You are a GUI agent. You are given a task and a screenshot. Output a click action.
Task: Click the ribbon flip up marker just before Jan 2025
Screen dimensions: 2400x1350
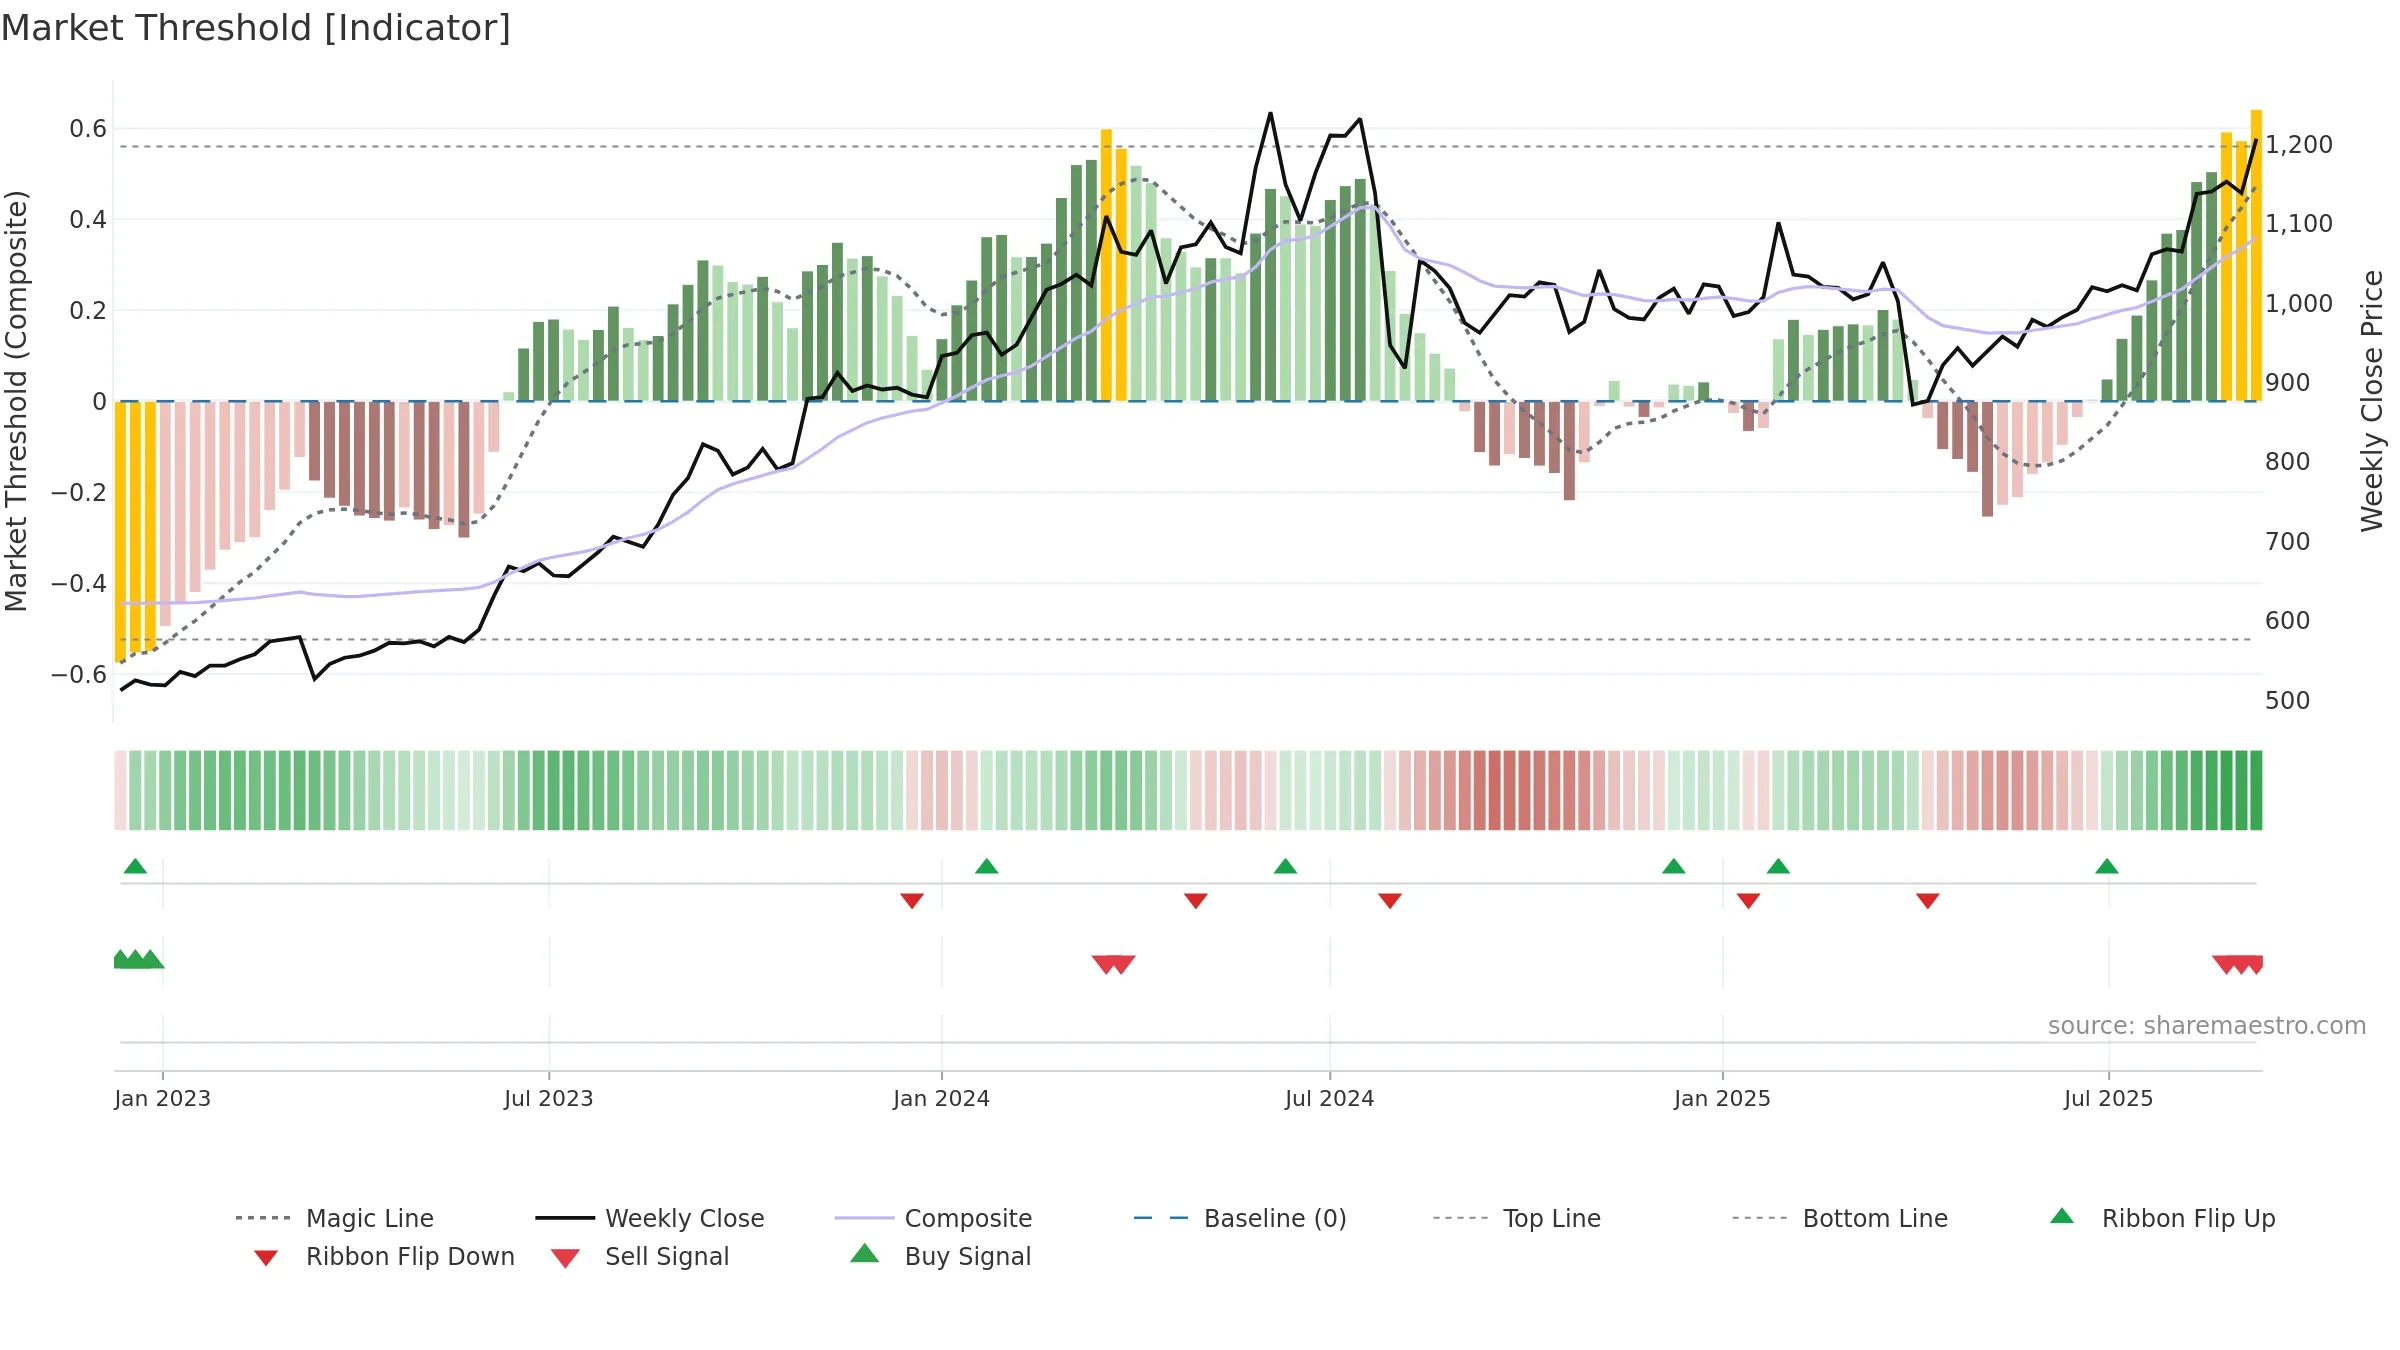[1674, 866]
